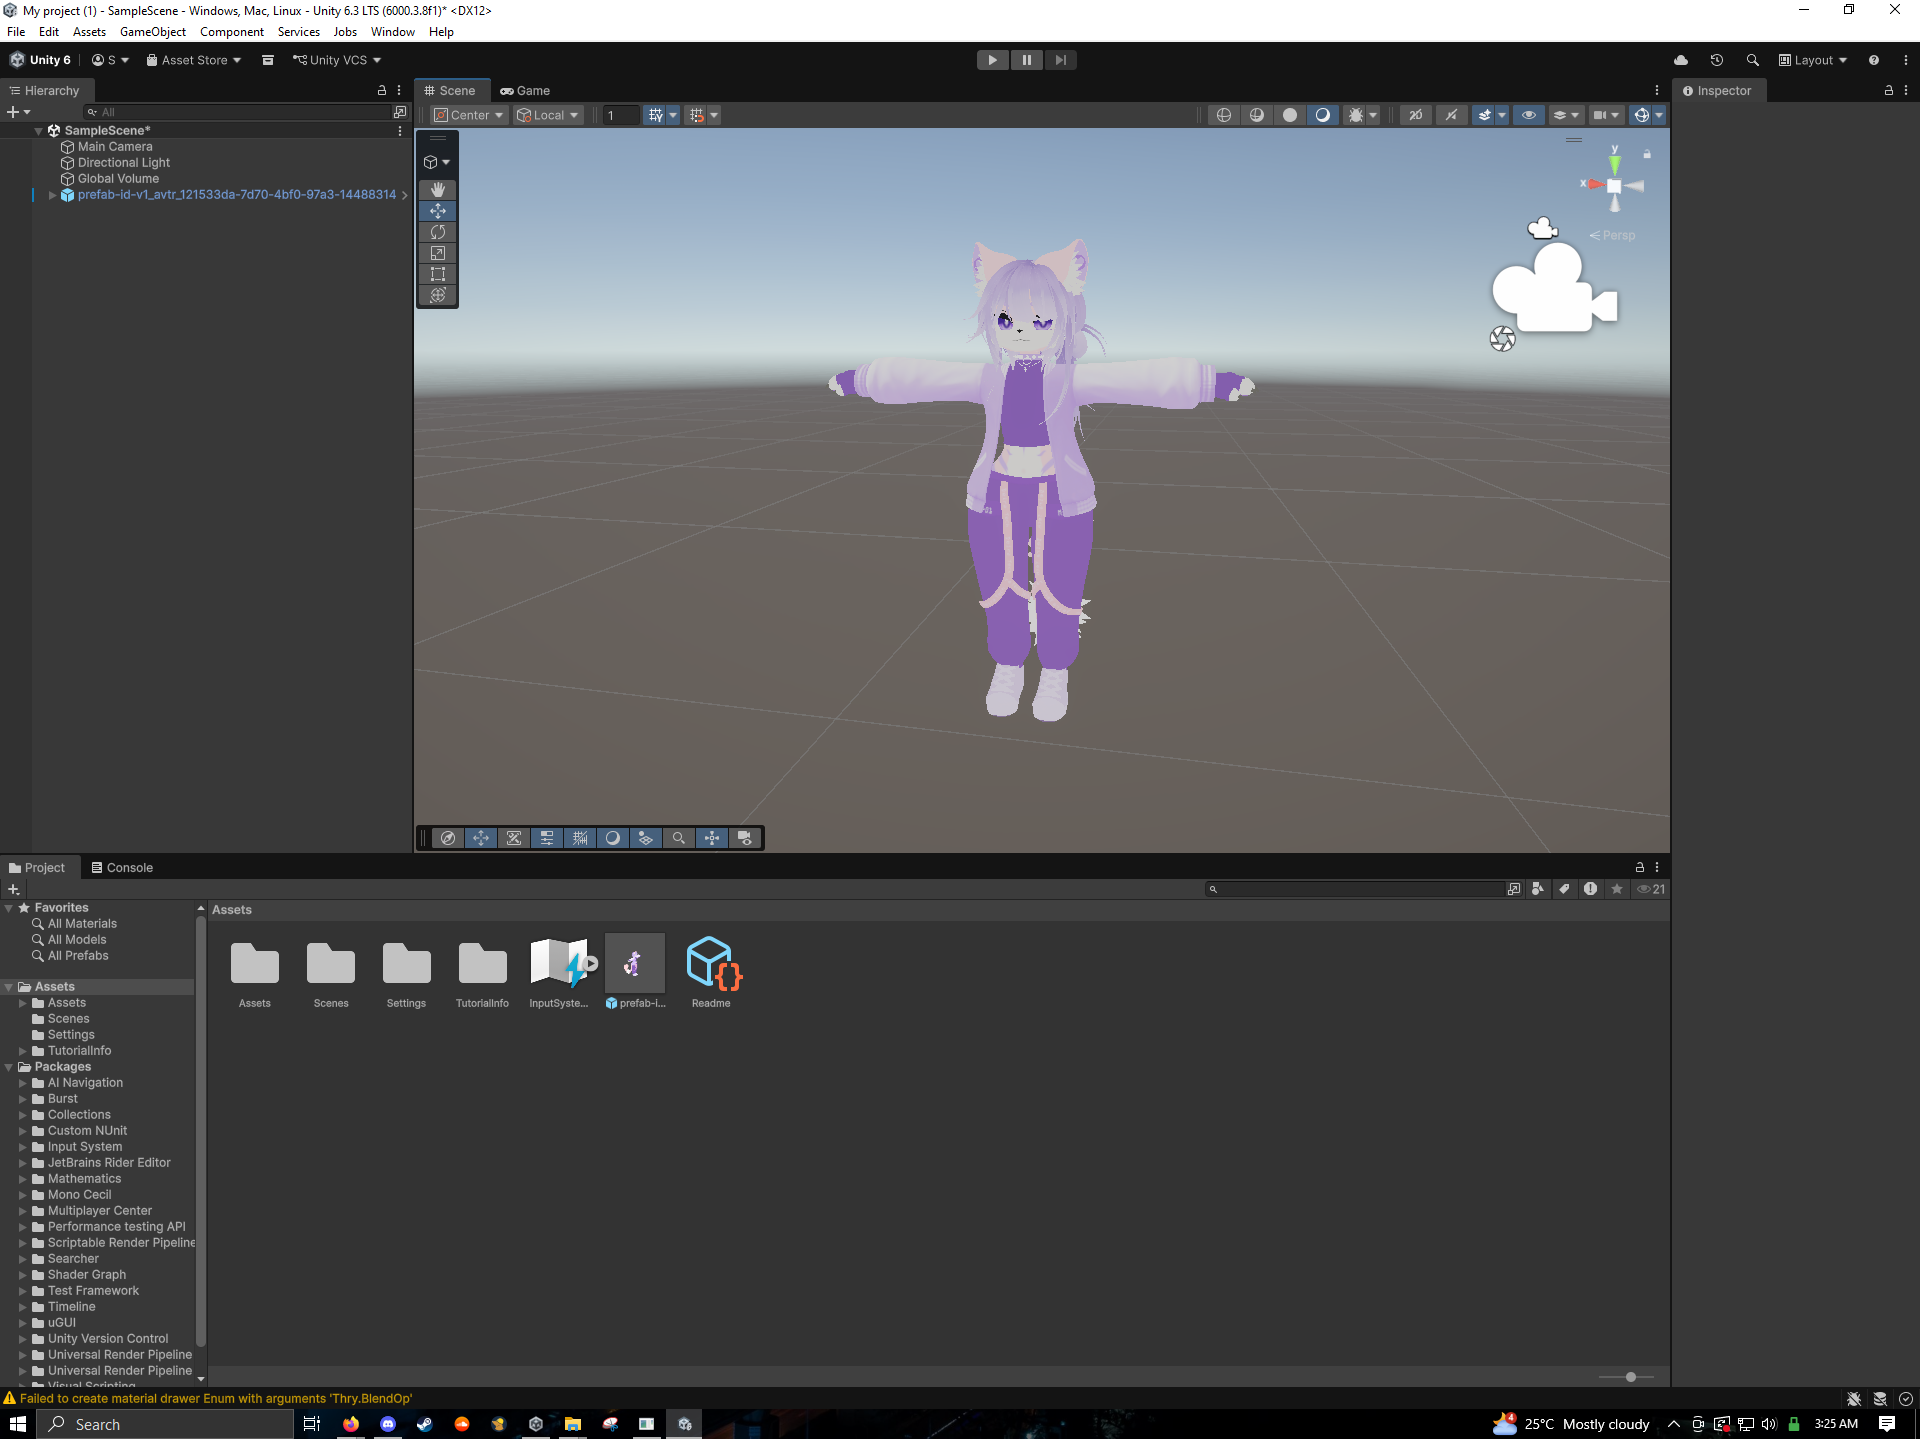The image size is (1920, 1439).
Task: Click the Persp projection label
Action: [x=1618, y=235]
